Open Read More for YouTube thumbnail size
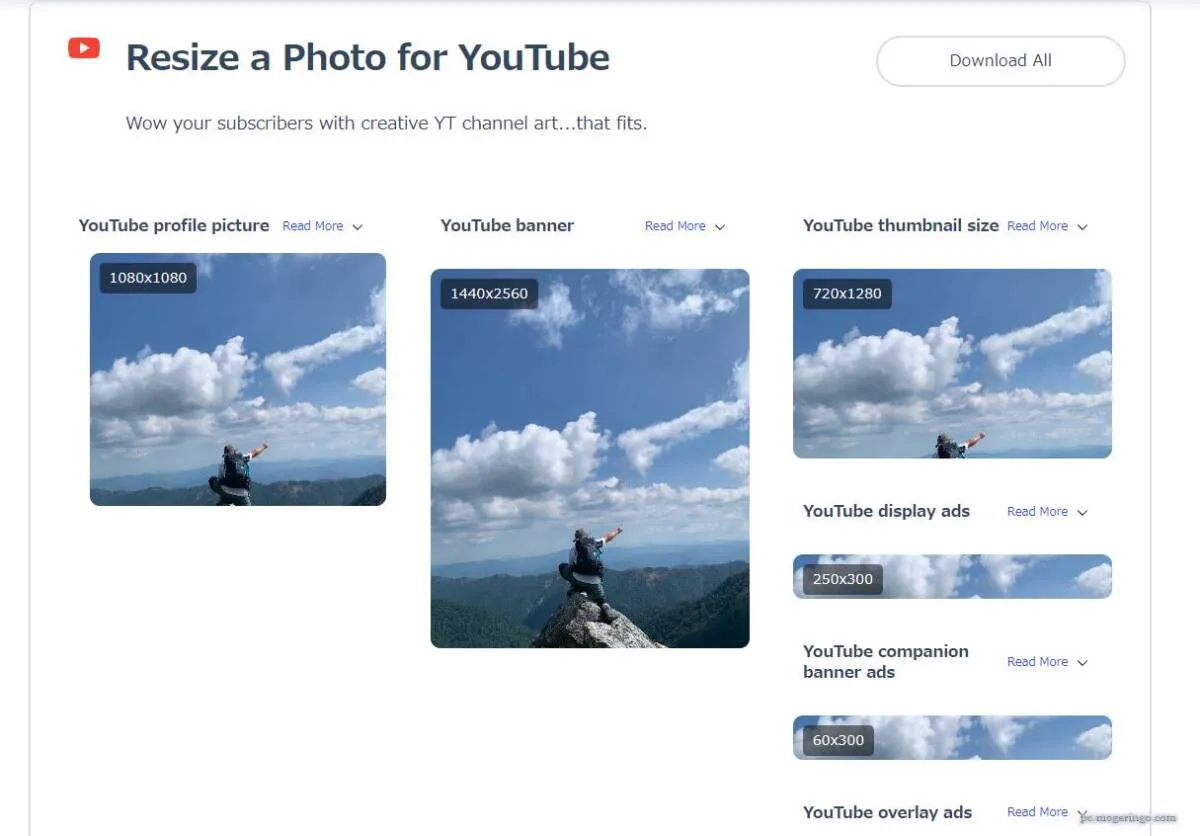This screenshot has width=1200, height=836. (1037, 226)
